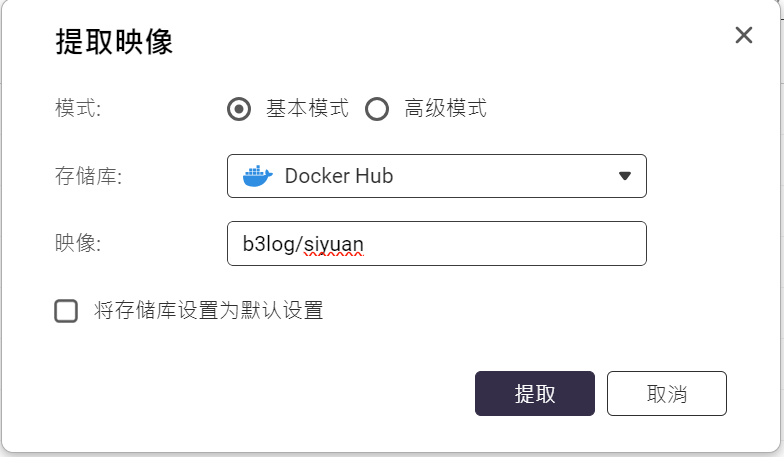Click the 基本模式 label text
Viewport: 784px width, 457px height.
307,109
